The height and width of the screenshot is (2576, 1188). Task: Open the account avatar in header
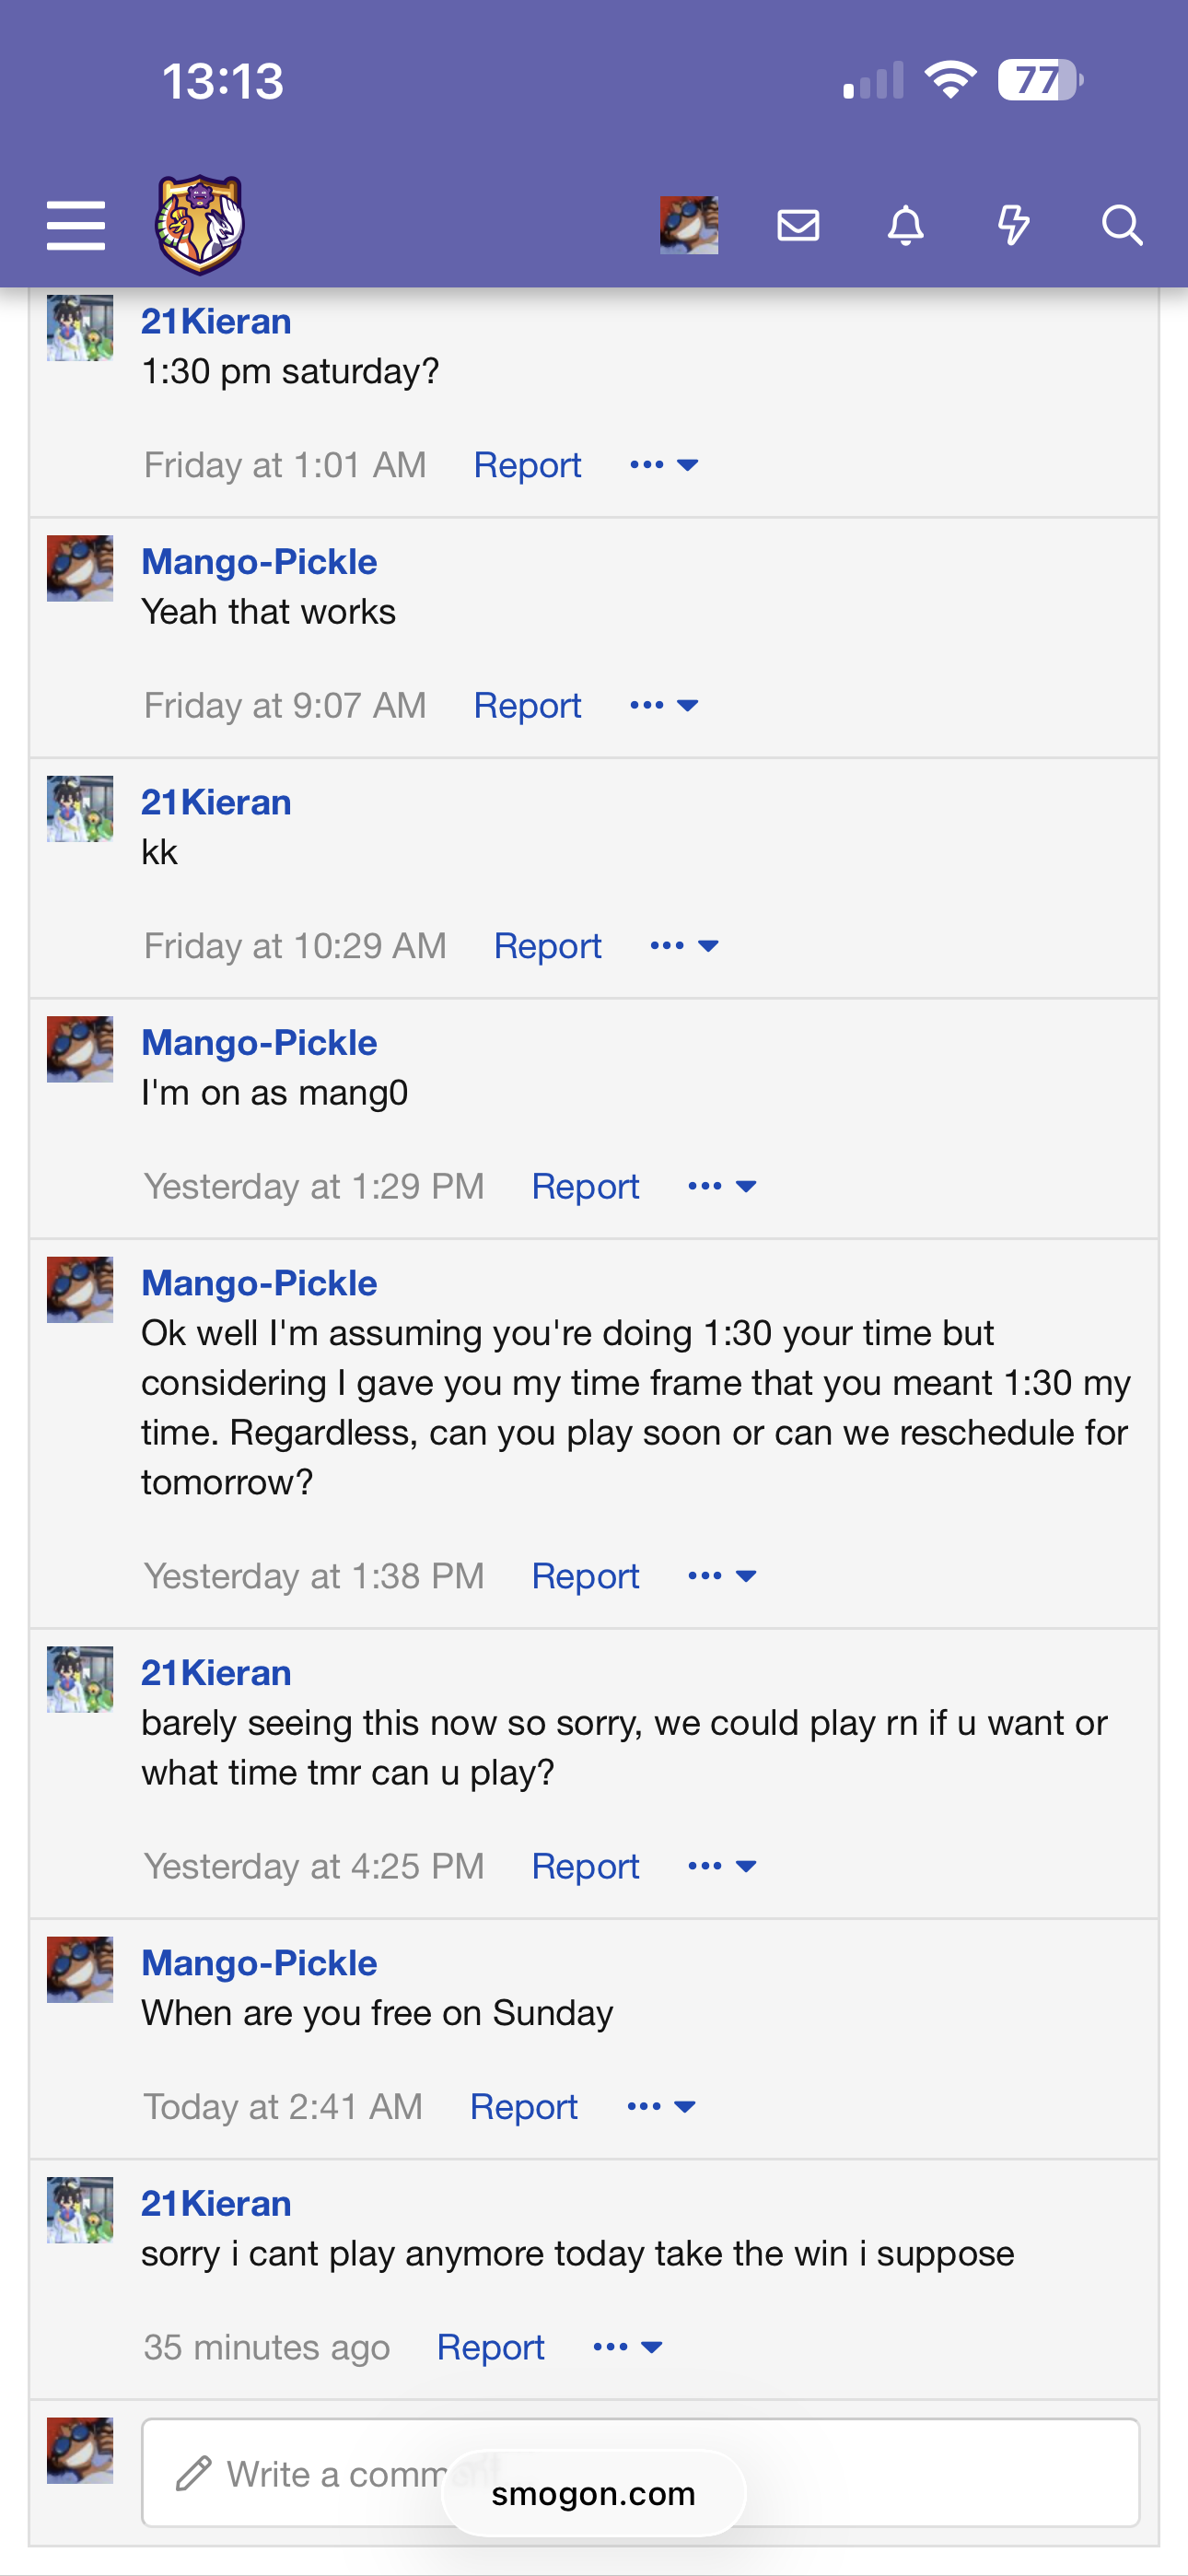tap(688, 225)
